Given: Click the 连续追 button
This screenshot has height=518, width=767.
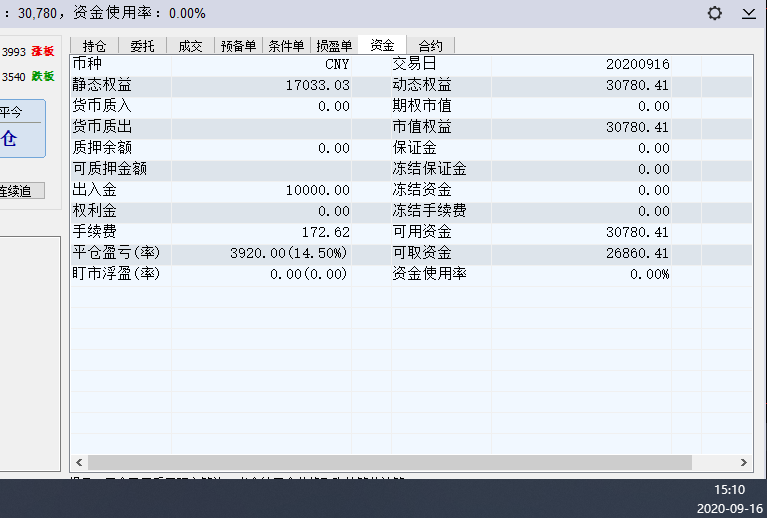Looking at the screenshot, I should 22,191.
